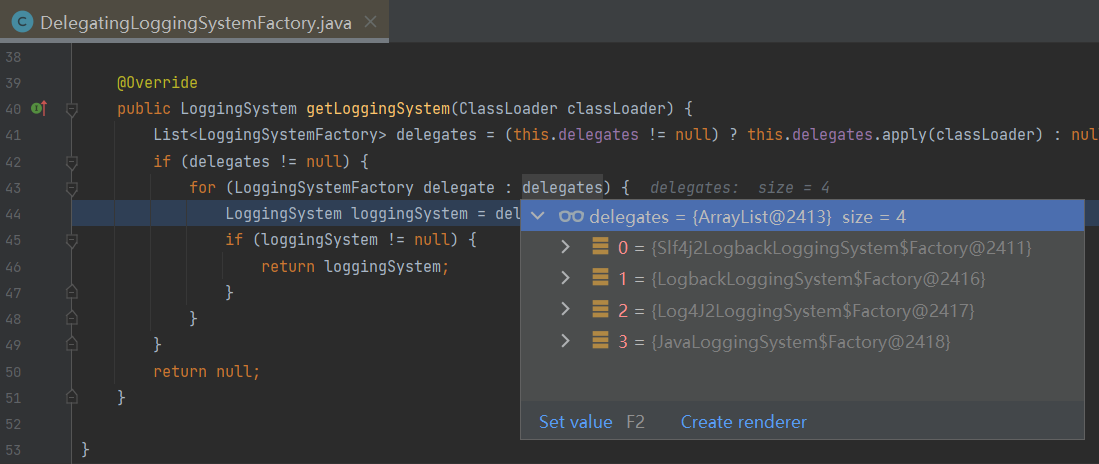Screen dimensions: 1099x464
Task: Collapse the for loop fold at line 43
Action: point(71,188)
